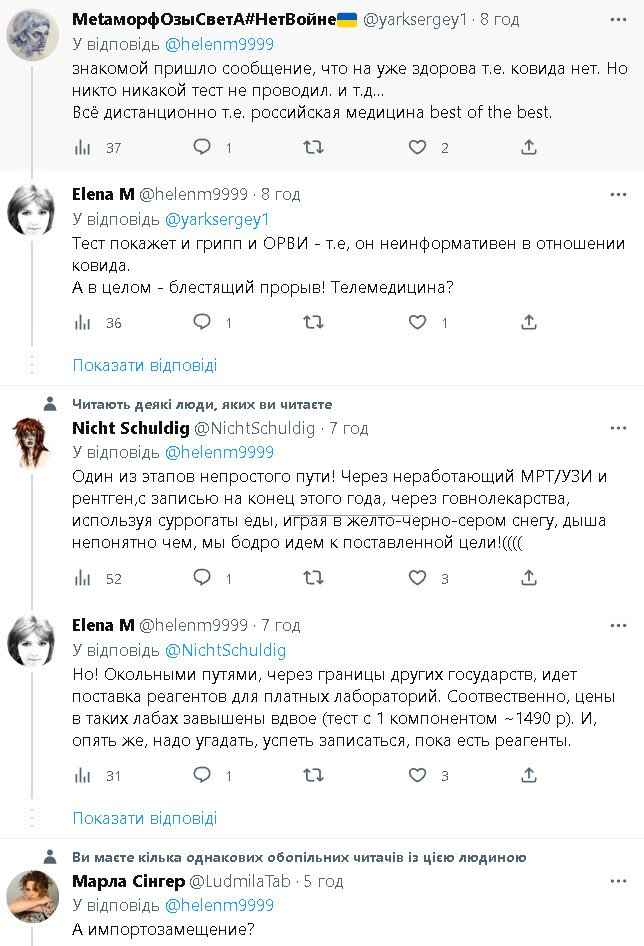The image size is (644, 946).
Task: View analytics with 52 views
Action: 84,578
